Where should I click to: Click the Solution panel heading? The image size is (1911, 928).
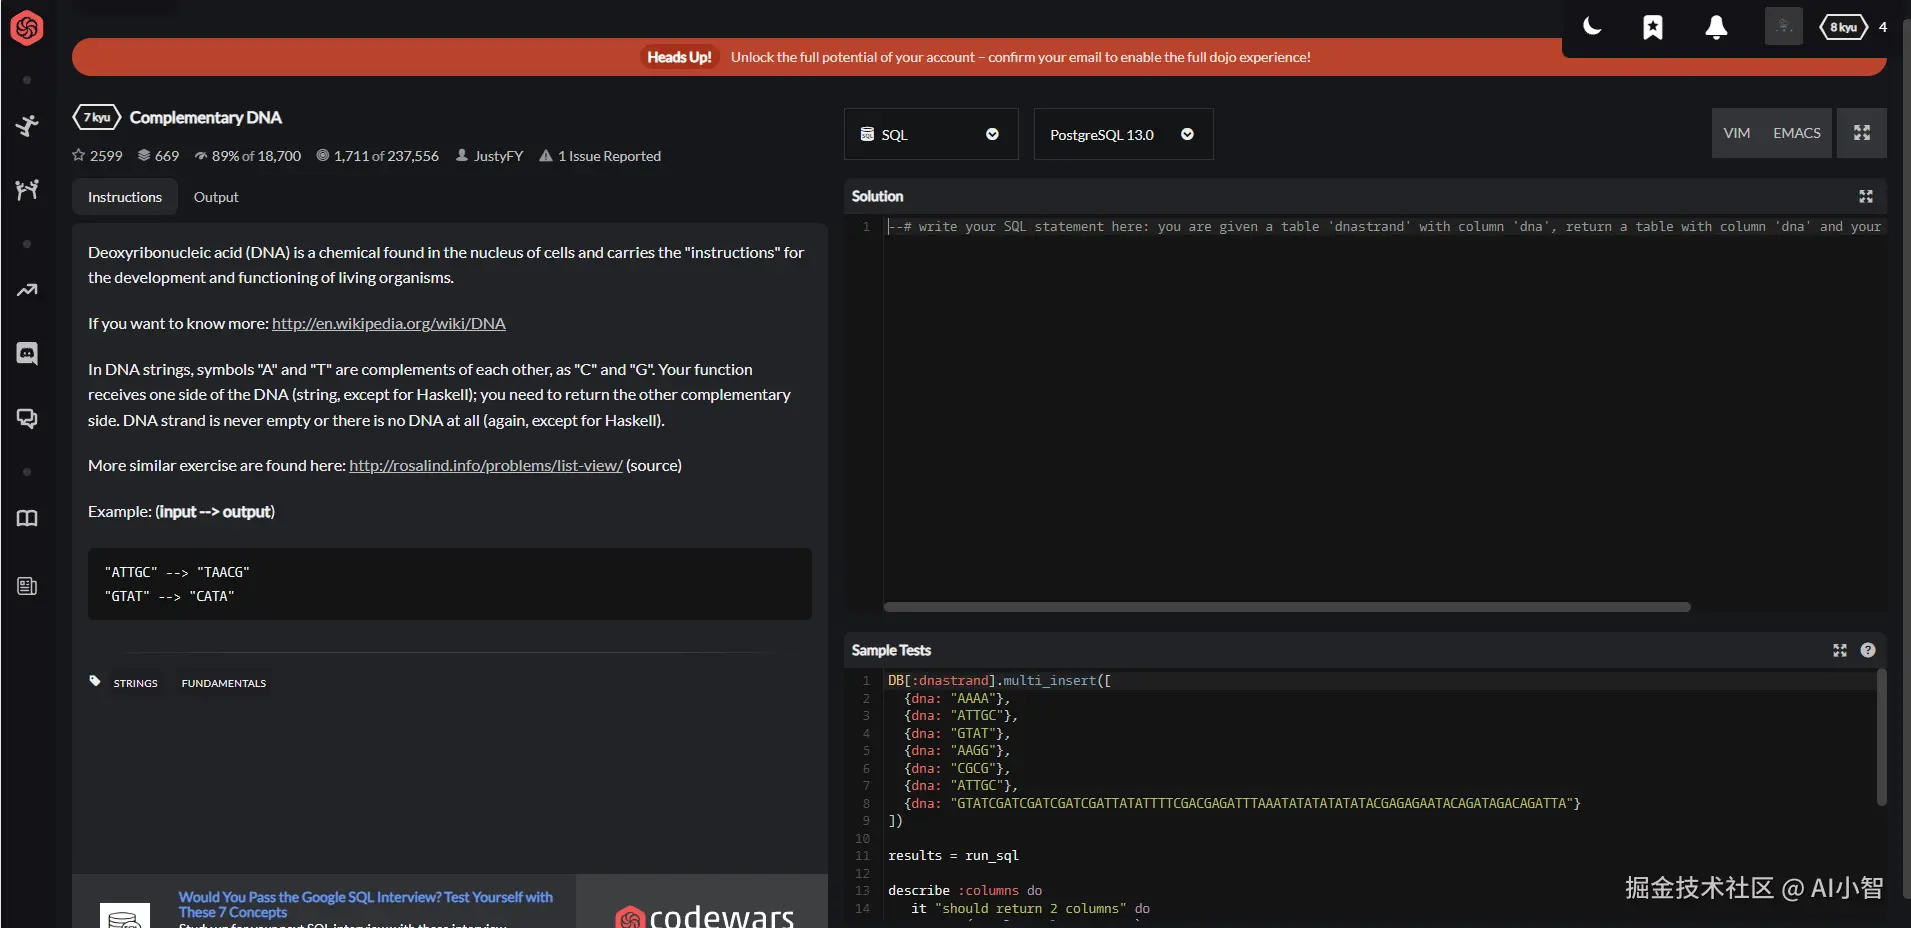[877, 196]
